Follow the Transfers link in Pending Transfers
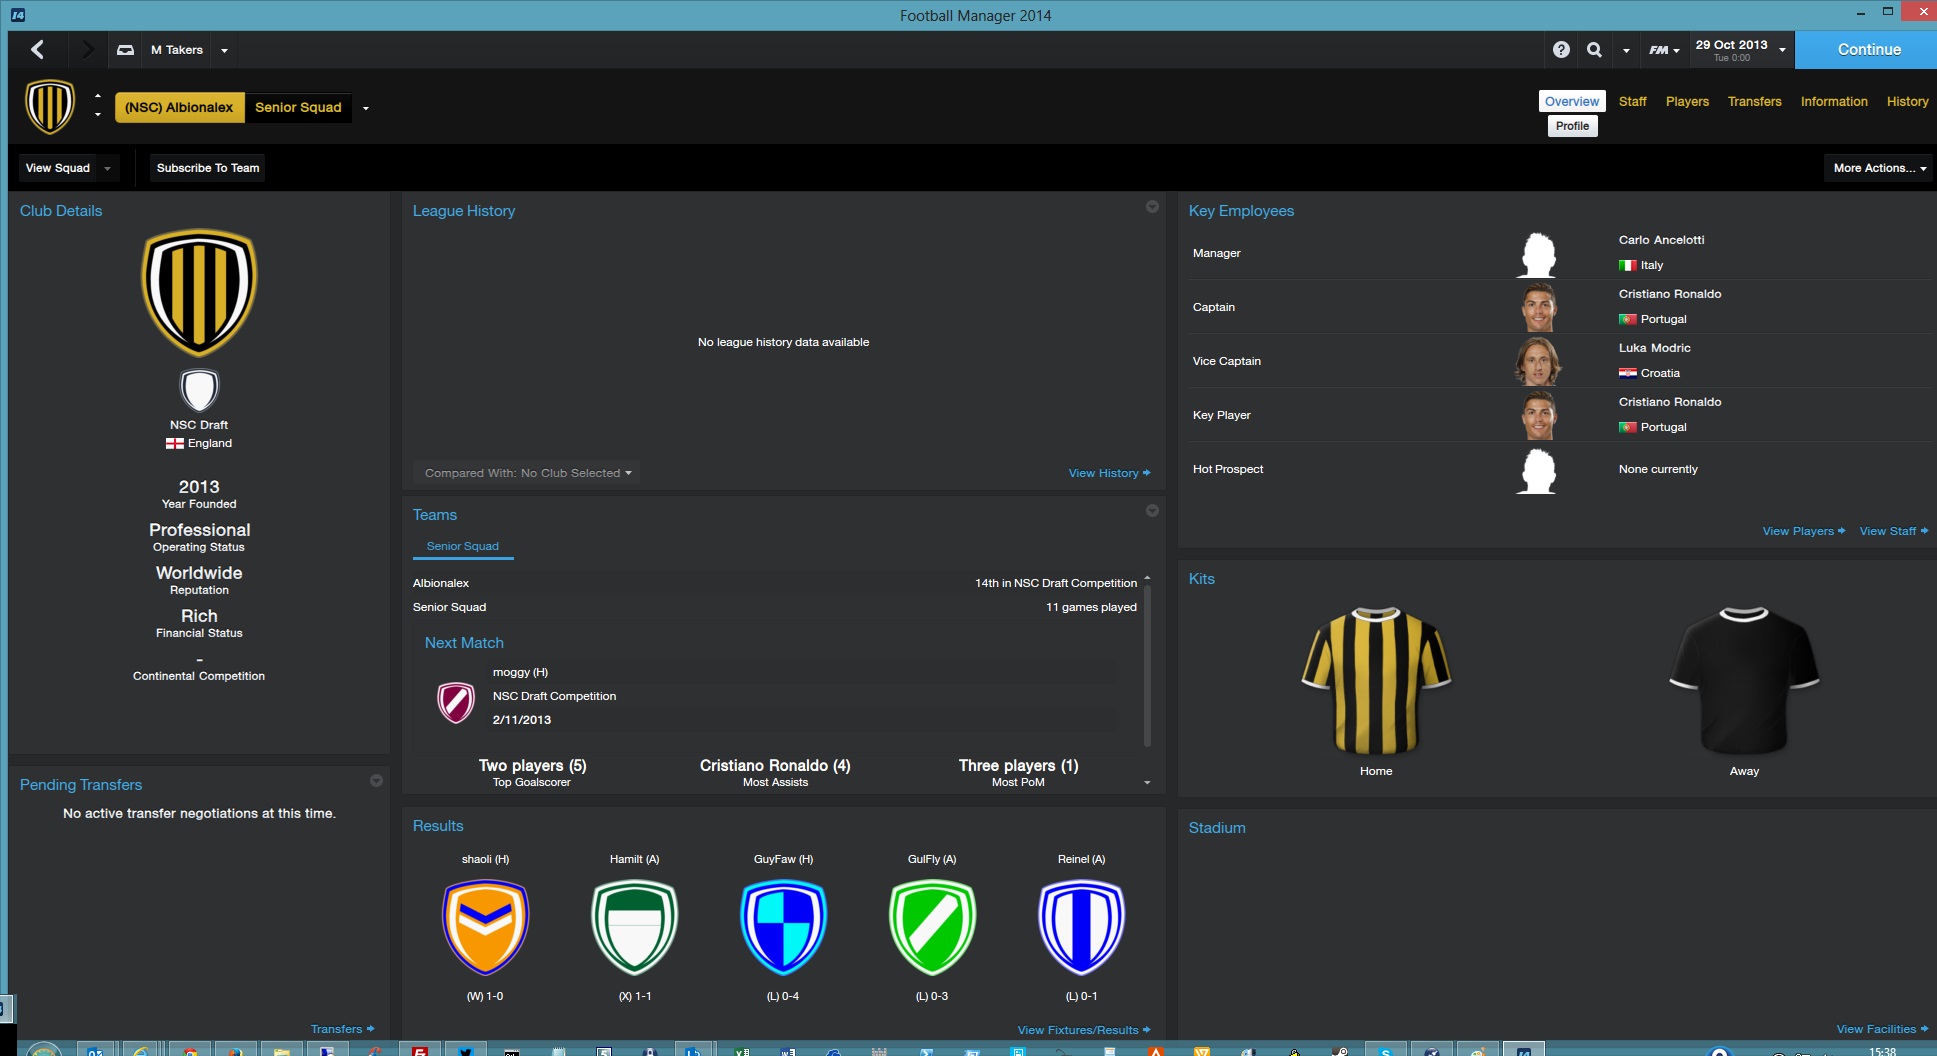The width and height of the screenshot is (1937, 1056). click(x=342, y=1029)
